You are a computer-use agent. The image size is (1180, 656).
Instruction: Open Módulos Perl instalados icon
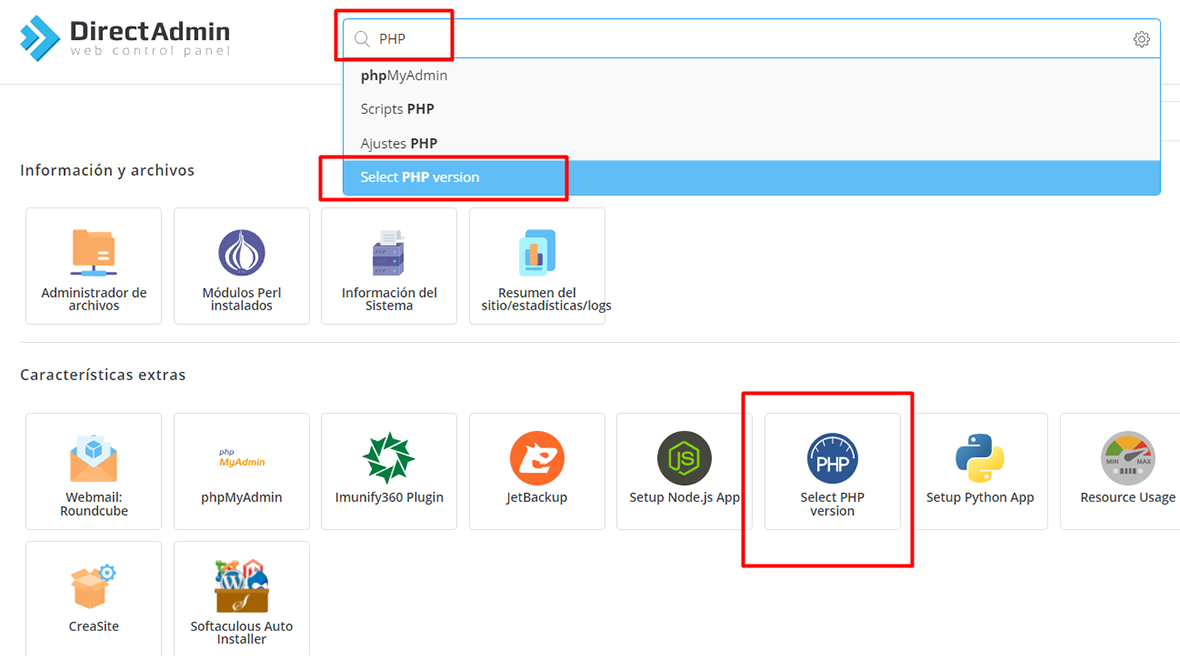tap(242, 253)
